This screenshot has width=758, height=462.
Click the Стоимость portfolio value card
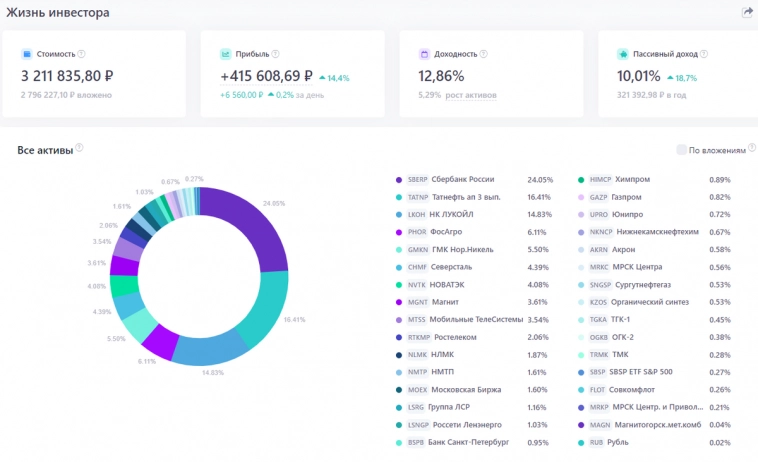tap(94, 74)
